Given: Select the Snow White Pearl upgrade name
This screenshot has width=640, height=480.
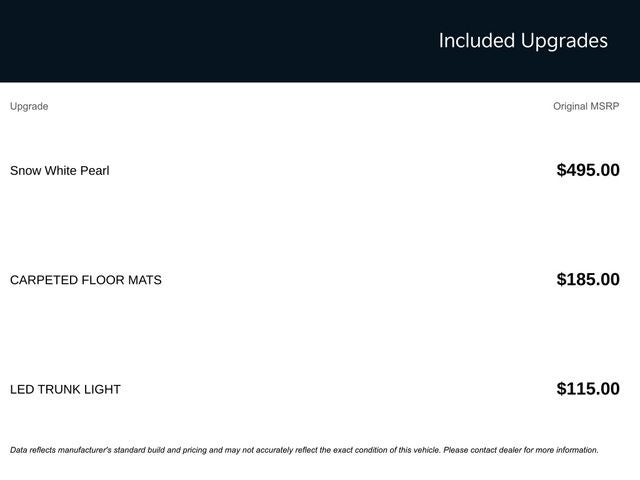Looking at the screenshot, I should pos(60,171).
